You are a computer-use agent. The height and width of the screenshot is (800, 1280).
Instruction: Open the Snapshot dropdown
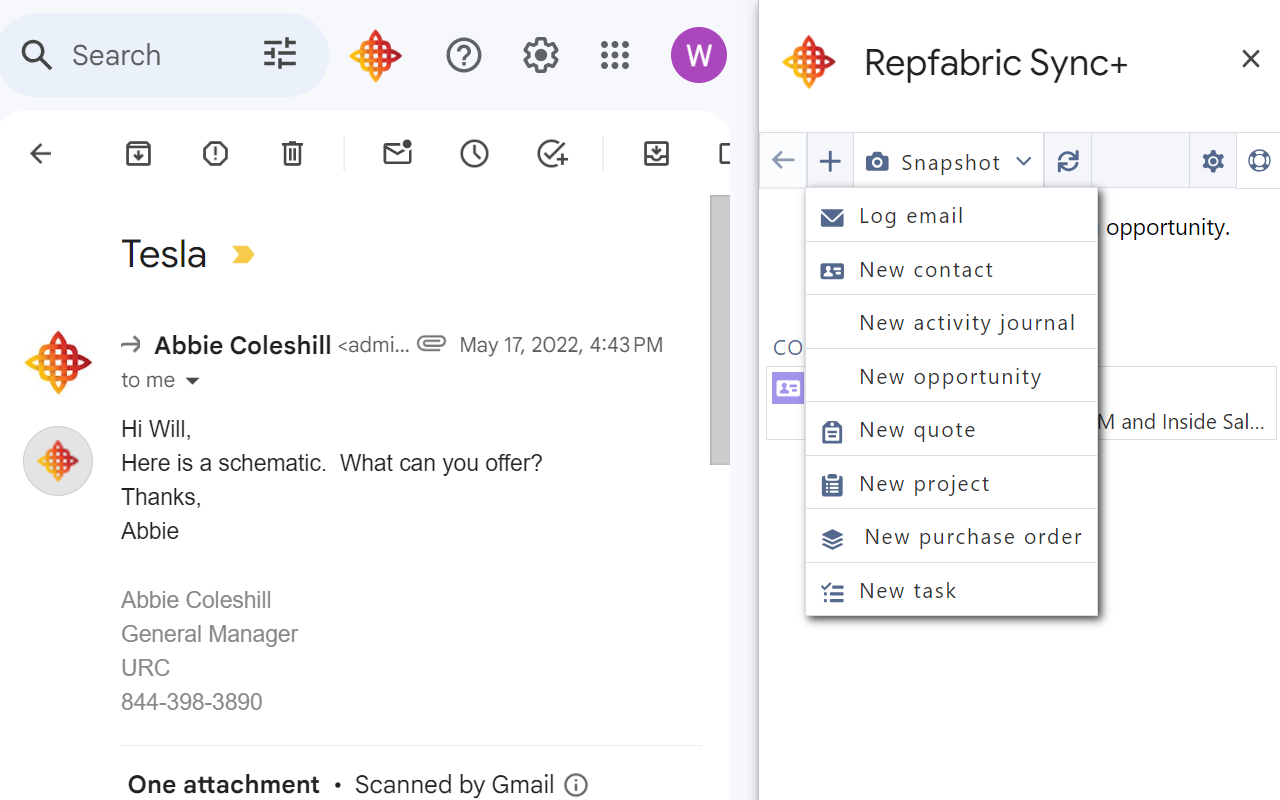click(x=949, y=161)
